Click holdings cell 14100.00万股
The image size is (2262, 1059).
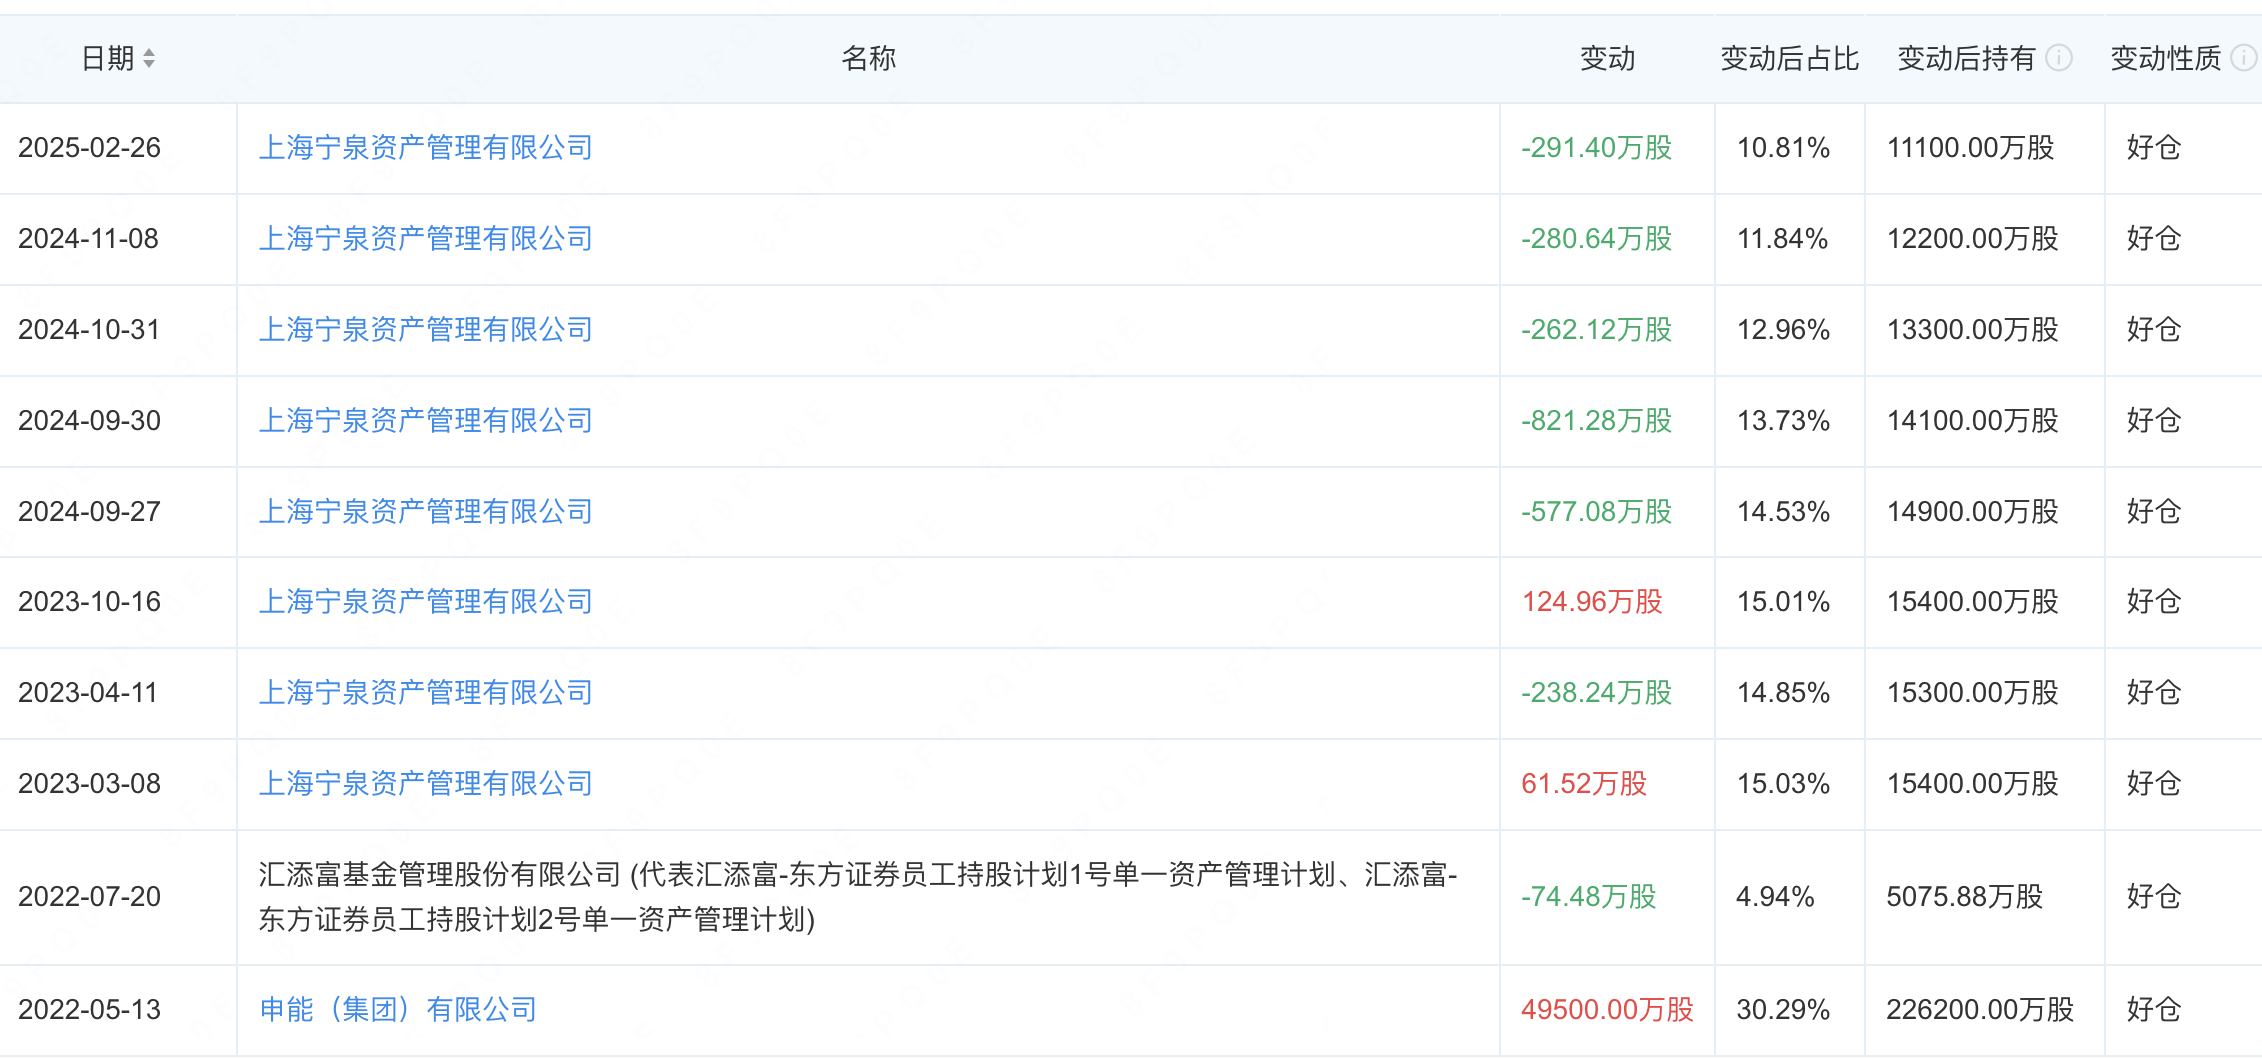tap(1972, 421)
